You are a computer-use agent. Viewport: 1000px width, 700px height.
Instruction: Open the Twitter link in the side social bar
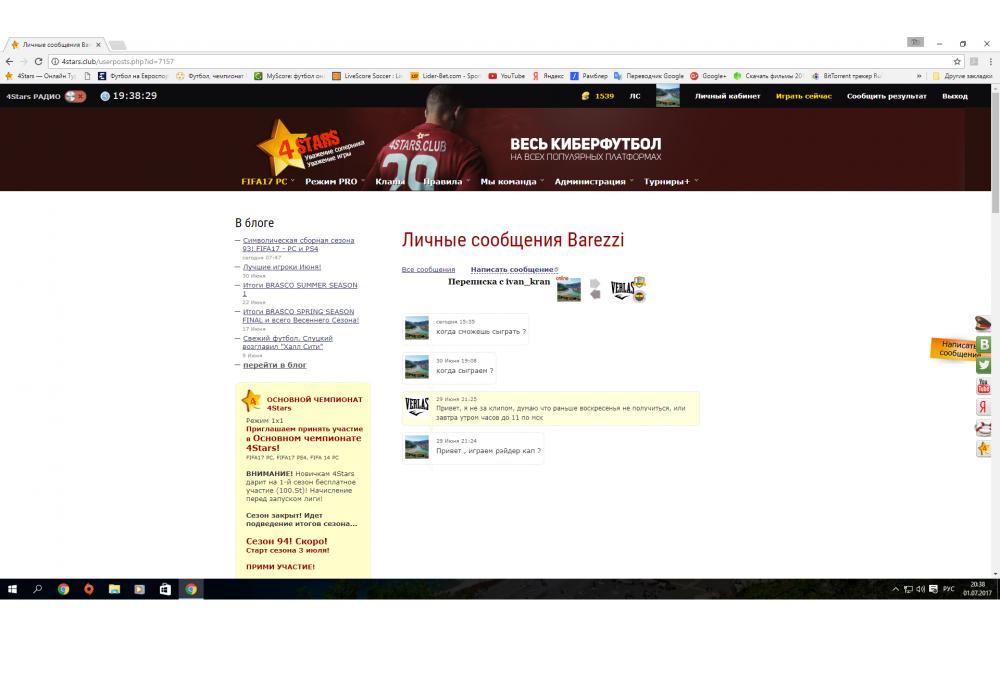(984, 365)
